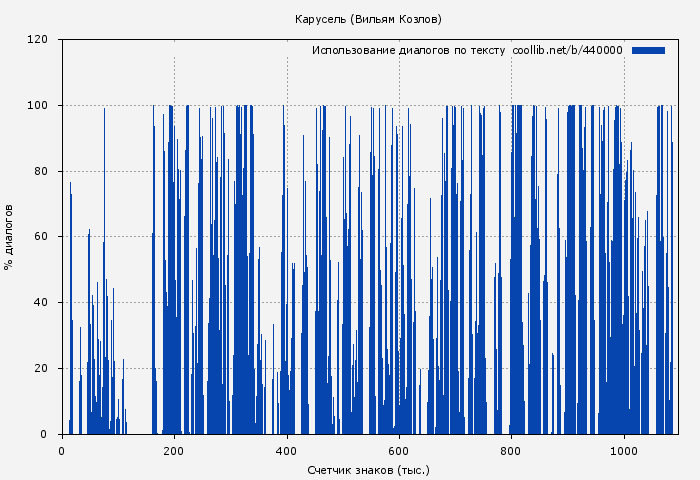
Task: Select the 1000 tick on the x-axis
Action: point(624,450)
